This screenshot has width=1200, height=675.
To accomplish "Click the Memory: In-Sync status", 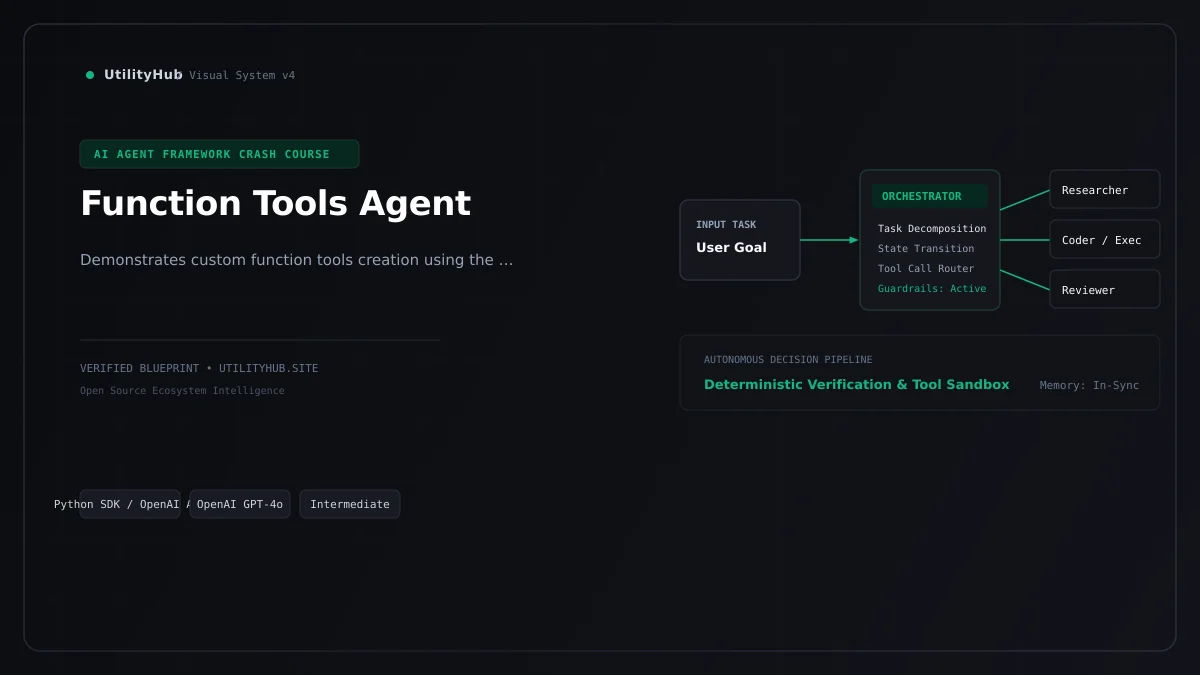I will [x=1089, y=386].
